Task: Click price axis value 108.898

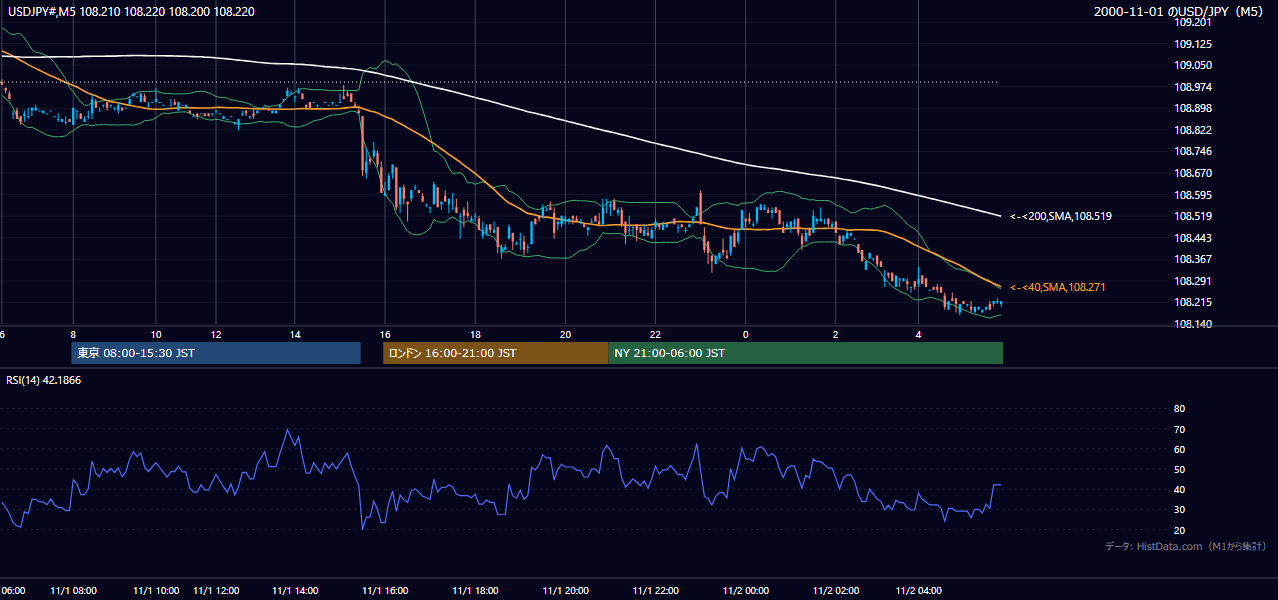Action: click(1192, 108)
